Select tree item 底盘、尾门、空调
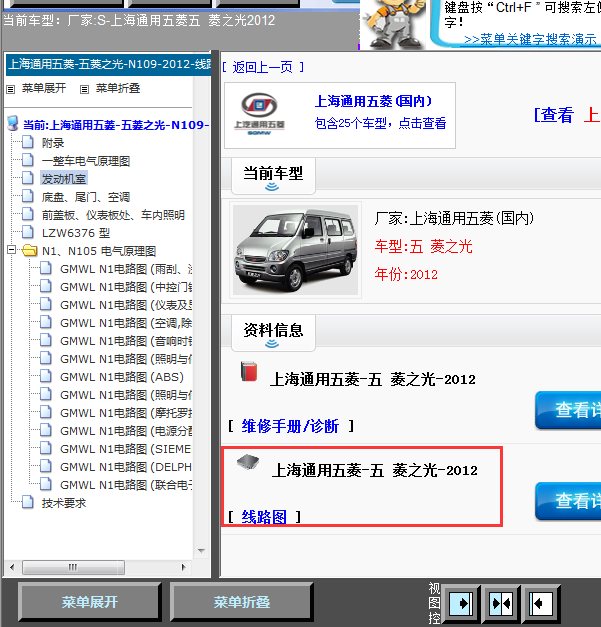The height and width of the screenshot is (627, 601). (86, 197)
